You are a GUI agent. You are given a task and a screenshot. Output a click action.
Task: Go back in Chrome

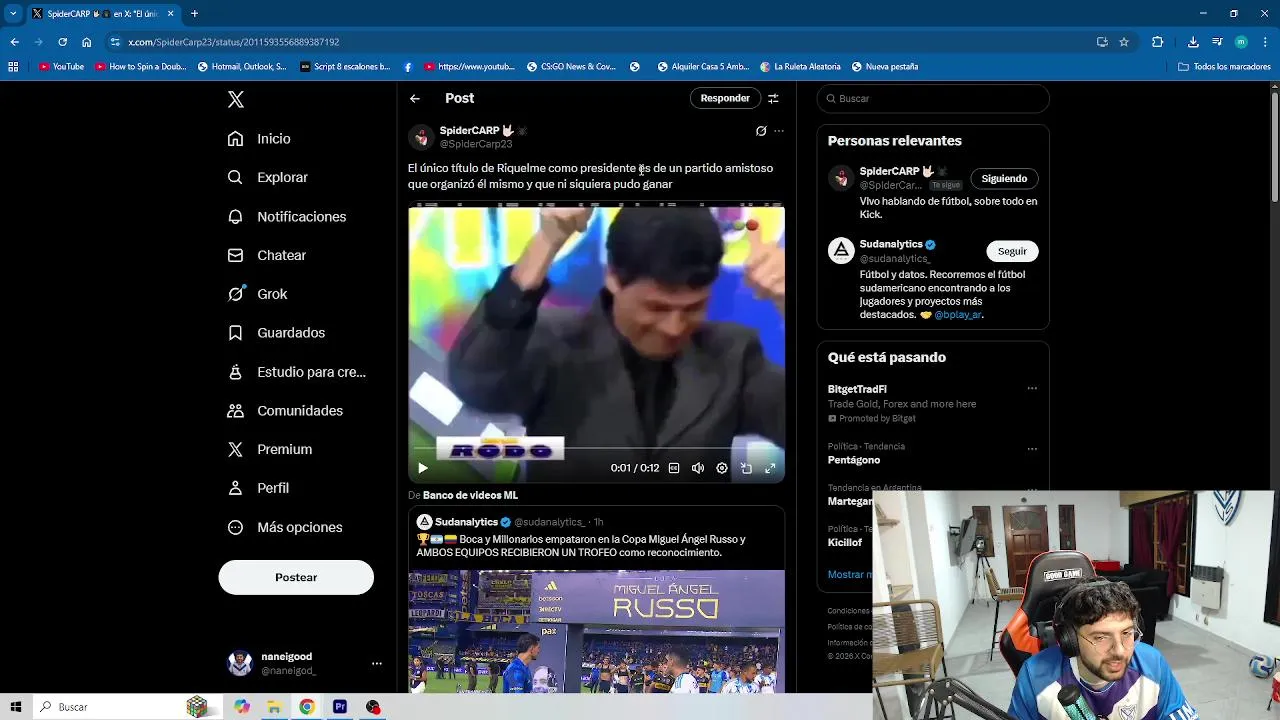click(14, 42)
